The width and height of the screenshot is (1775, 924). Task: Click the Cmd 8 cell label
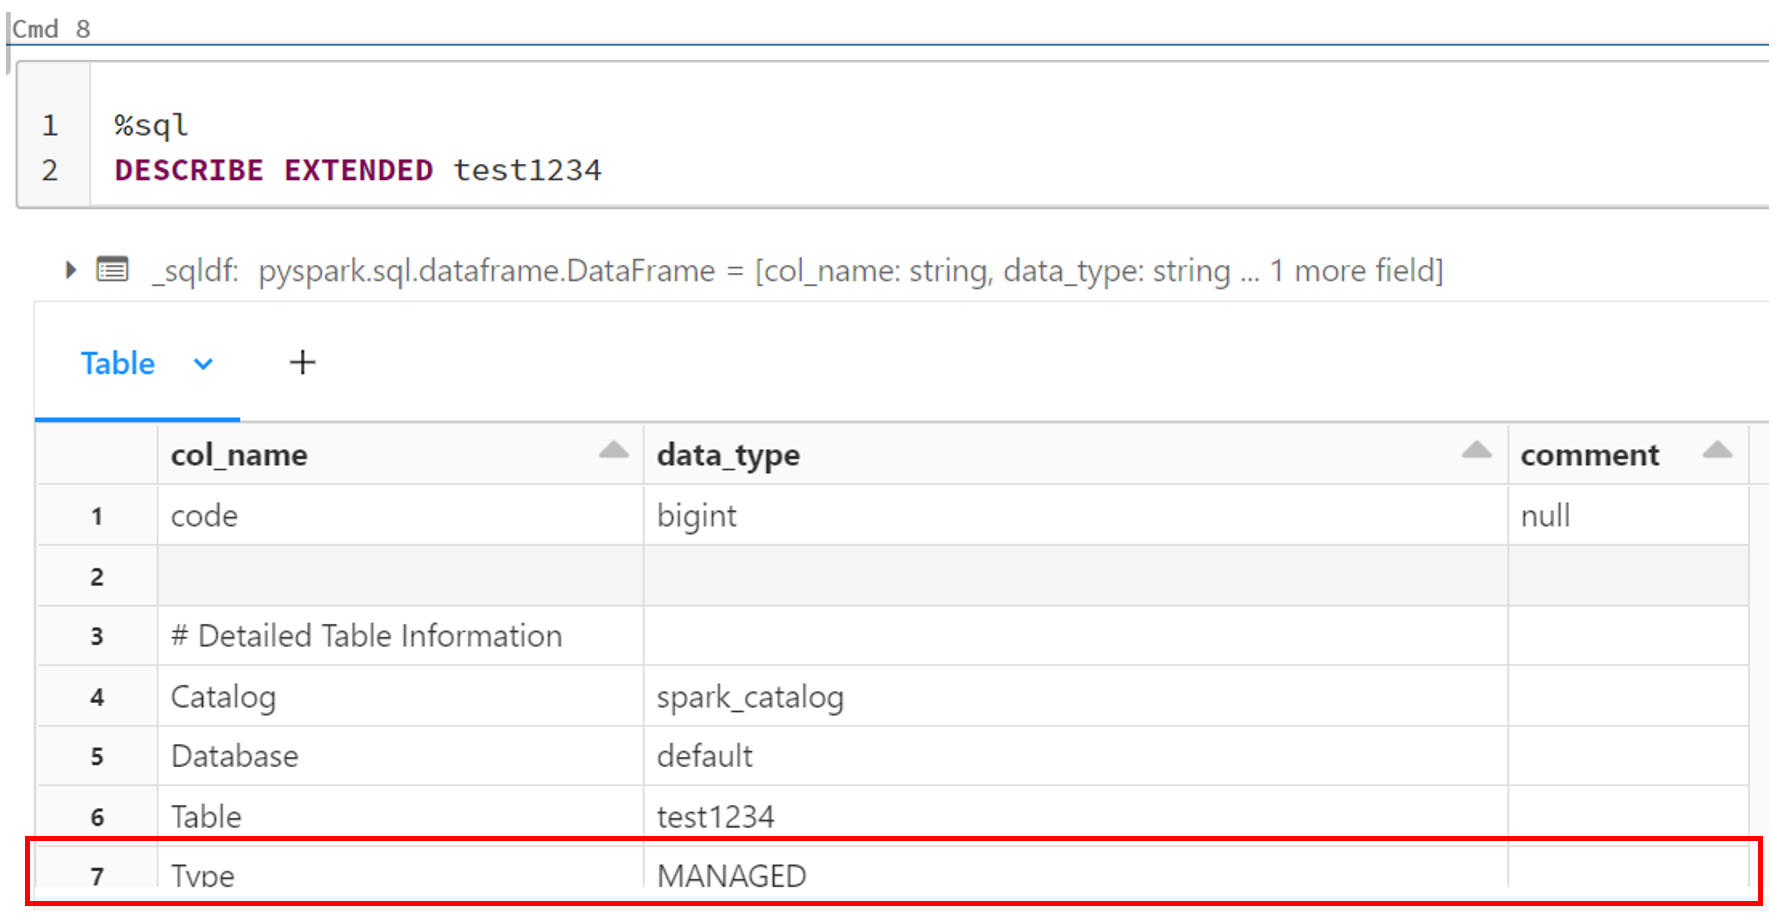(x=51, y=29)
